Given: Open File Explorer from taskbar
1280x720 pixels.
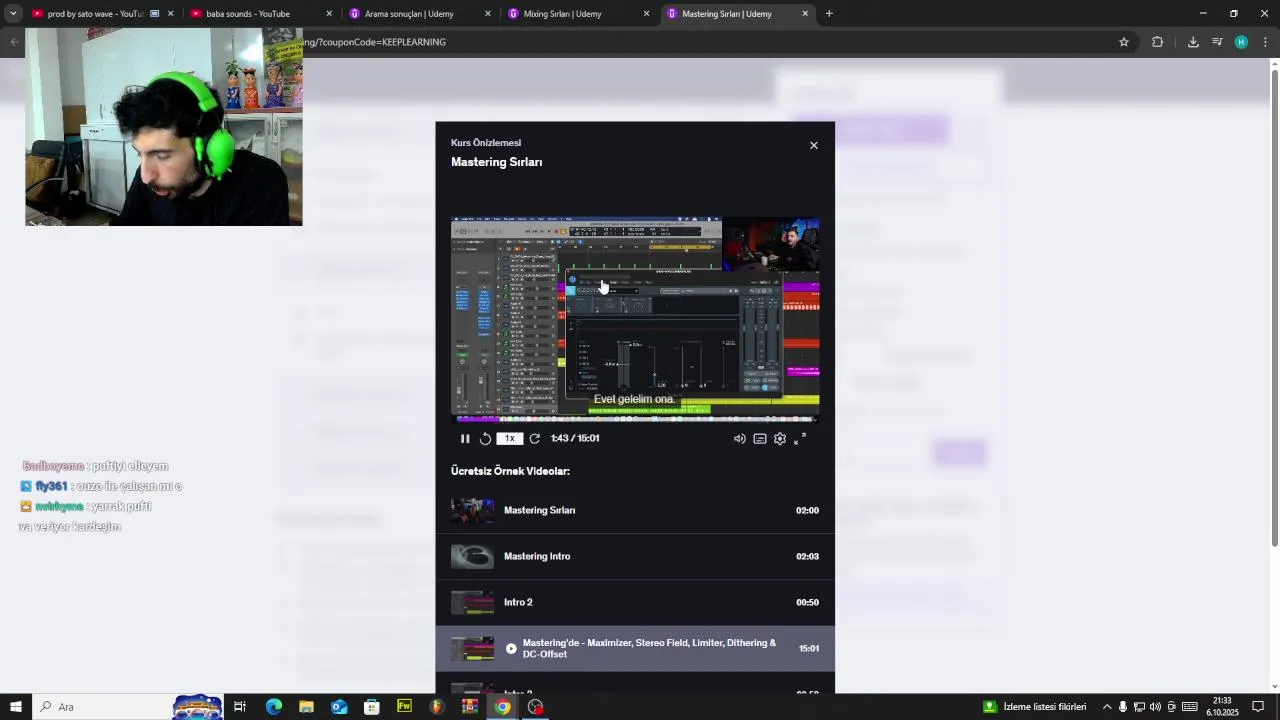Looking at the screenshot, I should pyautogui.click(x=306, y=707).
